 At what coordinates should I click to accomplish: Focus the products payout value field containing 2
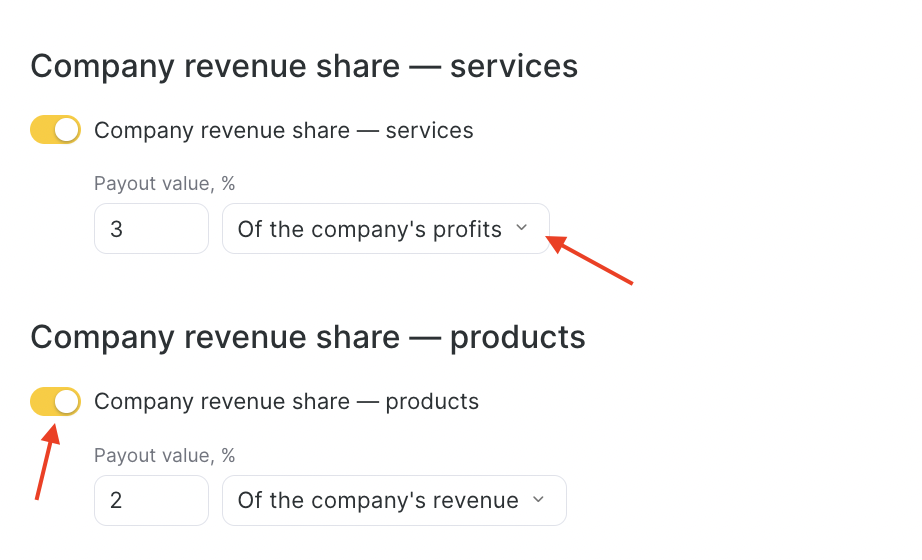[151, 500]
